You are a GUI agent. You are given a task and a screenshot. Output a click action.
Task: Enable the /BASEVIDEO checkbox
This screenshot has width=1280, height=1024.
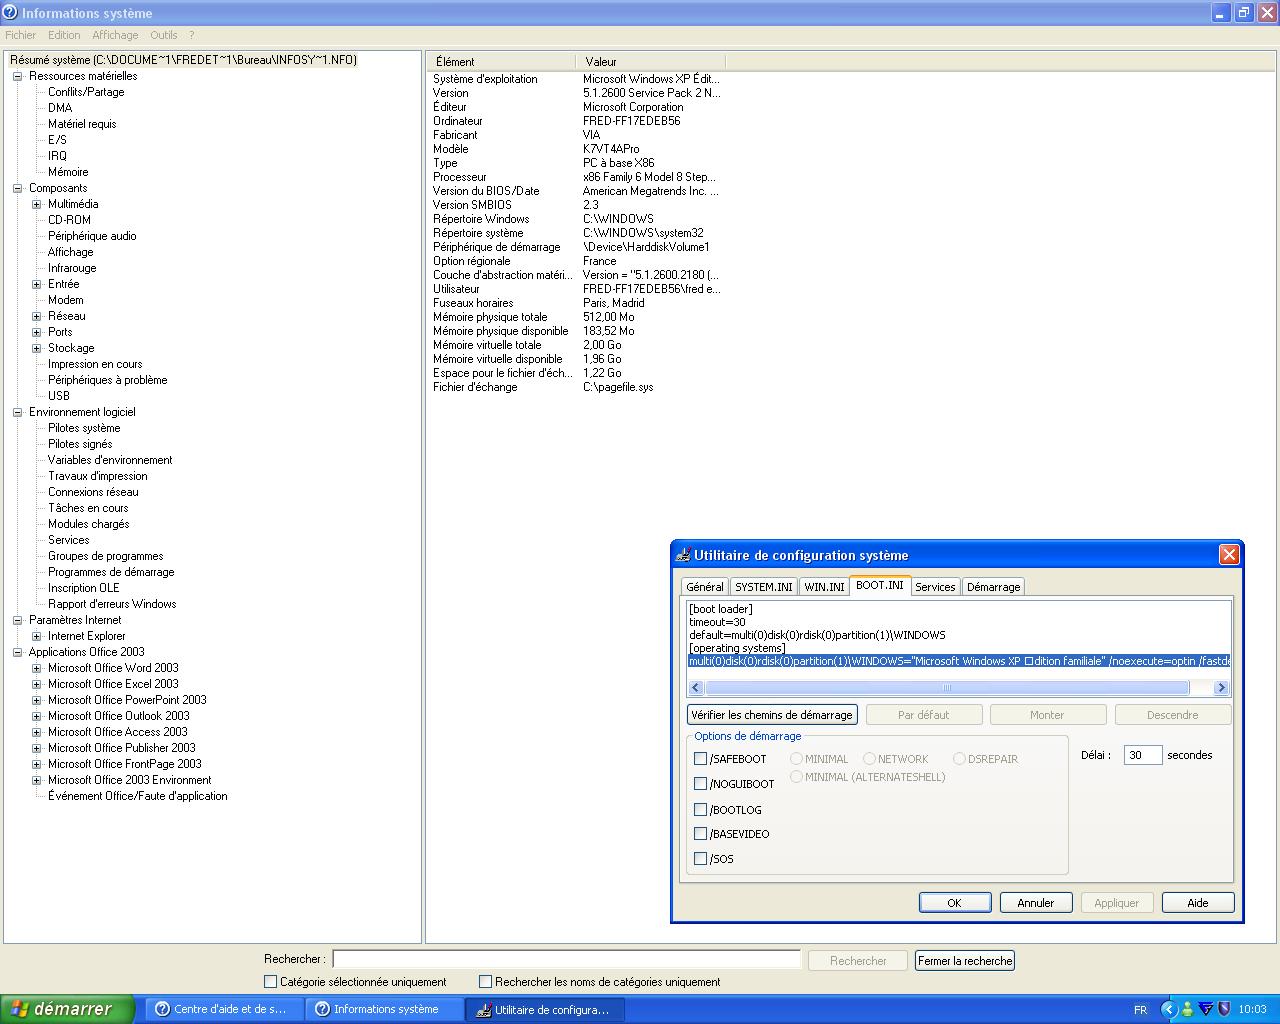pyautogui.click(x=701, y=834)
